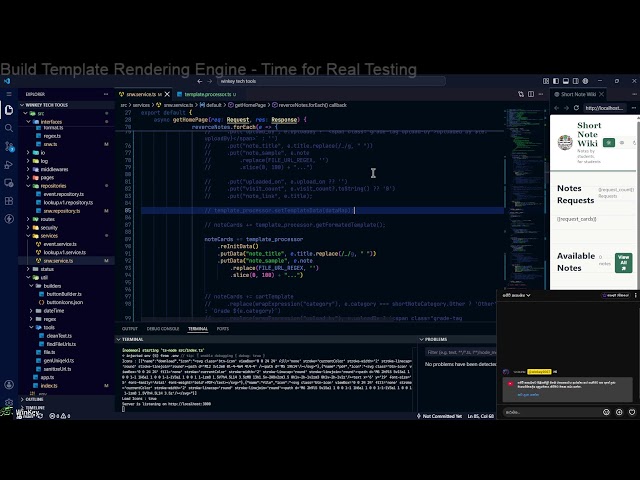Image resolution: width=640 pixels, height=480 pixels.
Task: Switch to the snw.service.ts editor tab
Action: [x=141, y=94]
